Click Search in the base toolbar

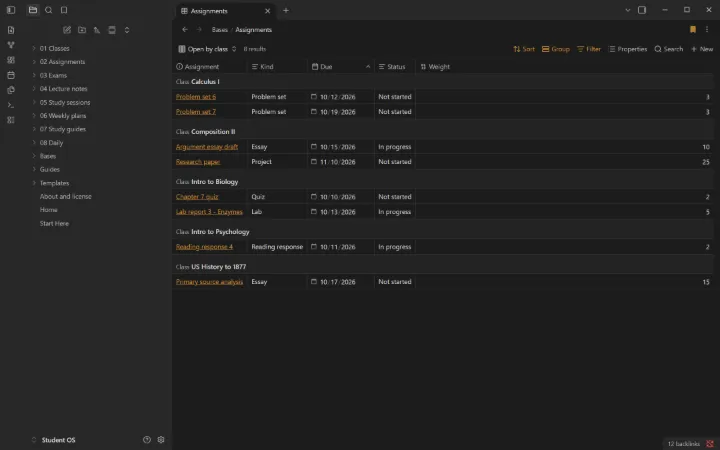[x=669, y=49]
